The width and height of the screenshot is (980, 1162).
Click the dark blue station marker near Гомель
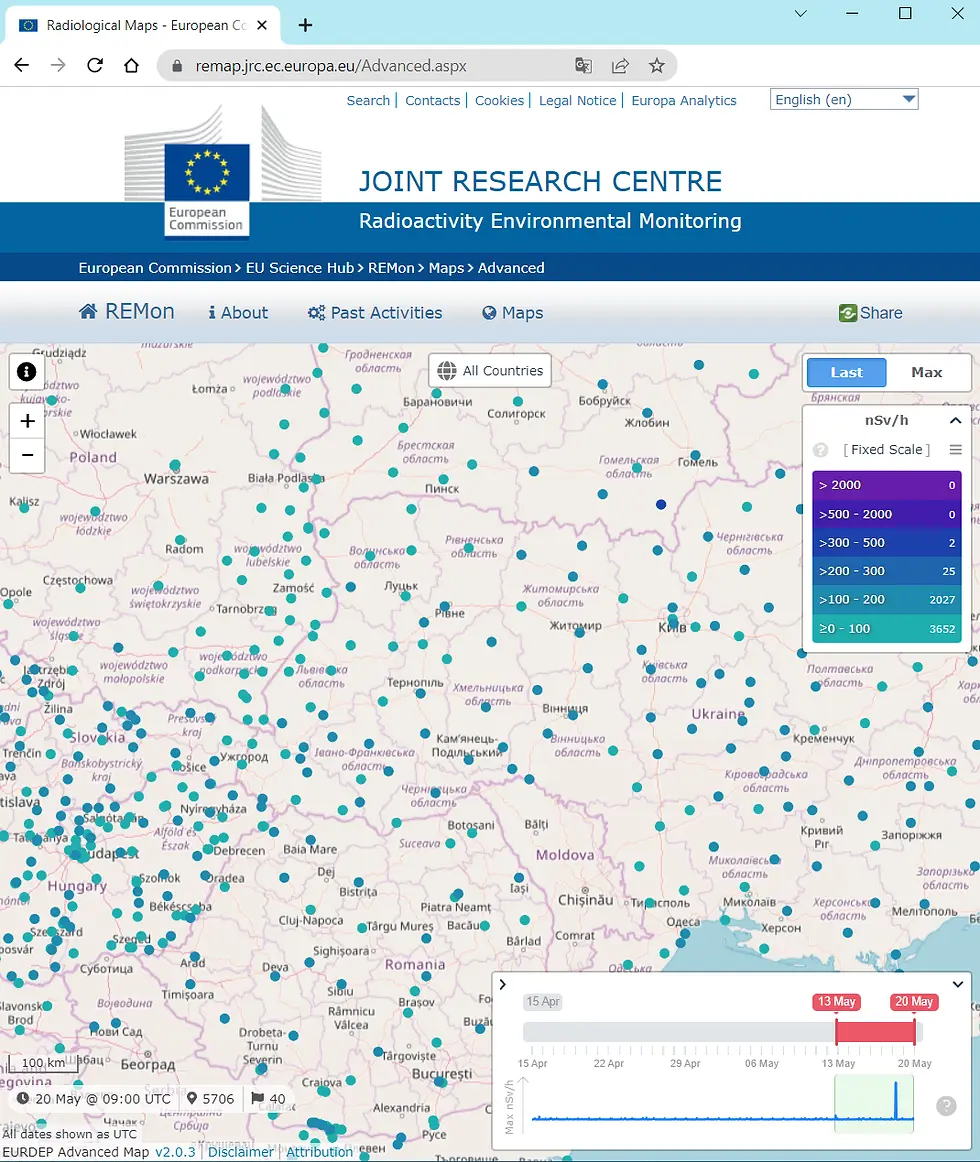(x=660, y=504)
